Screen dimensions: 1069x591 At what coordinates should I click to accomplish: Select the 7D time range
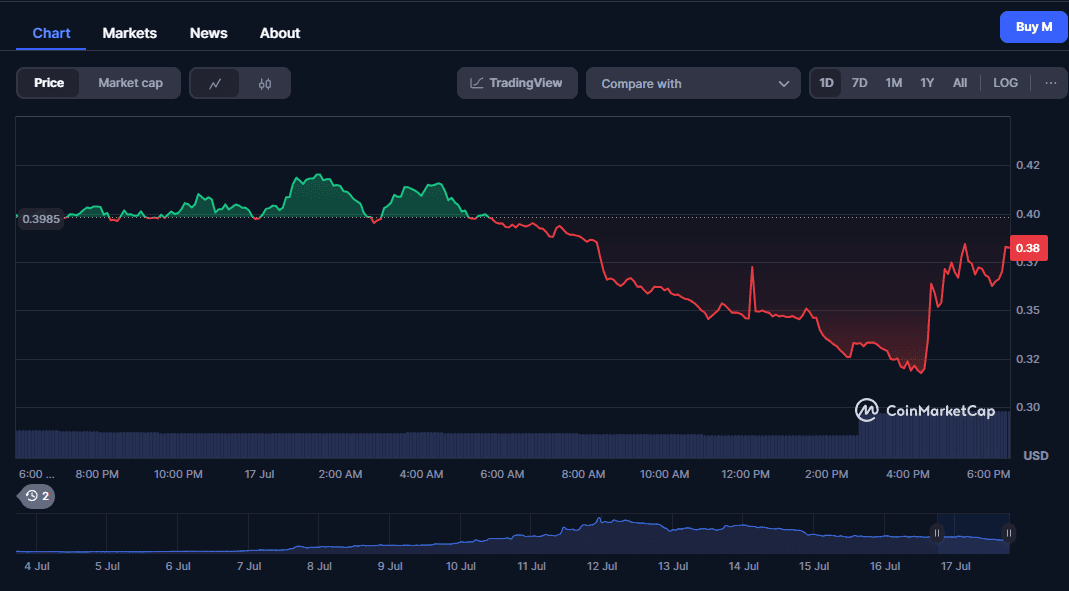point(859,83)
